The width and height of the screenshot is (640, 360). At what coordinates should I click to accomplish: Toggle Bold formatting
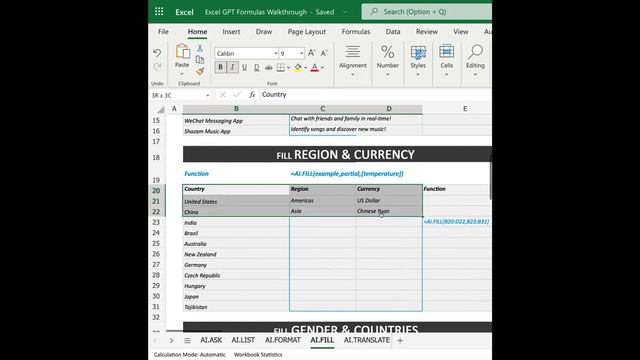click(220, 67)
